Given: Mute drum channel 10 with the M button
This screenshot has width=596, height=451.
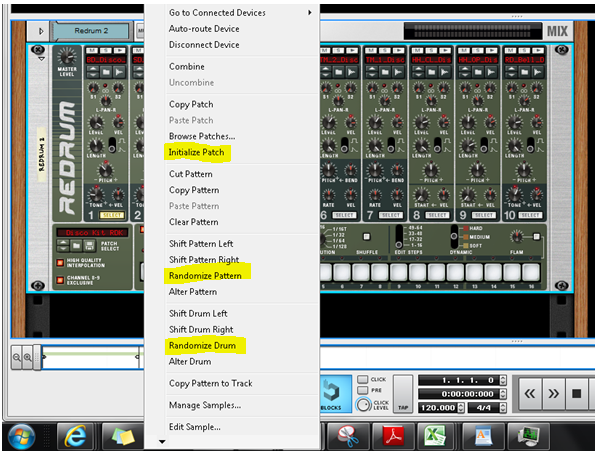Looking at the screenshot, I should coord(510,51).
